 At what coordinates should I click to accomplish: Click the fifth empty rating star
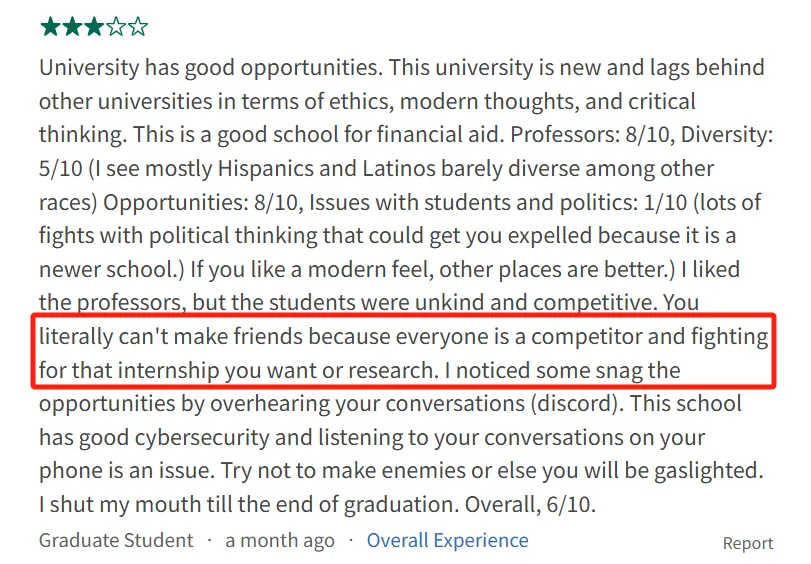coord(138,27)
